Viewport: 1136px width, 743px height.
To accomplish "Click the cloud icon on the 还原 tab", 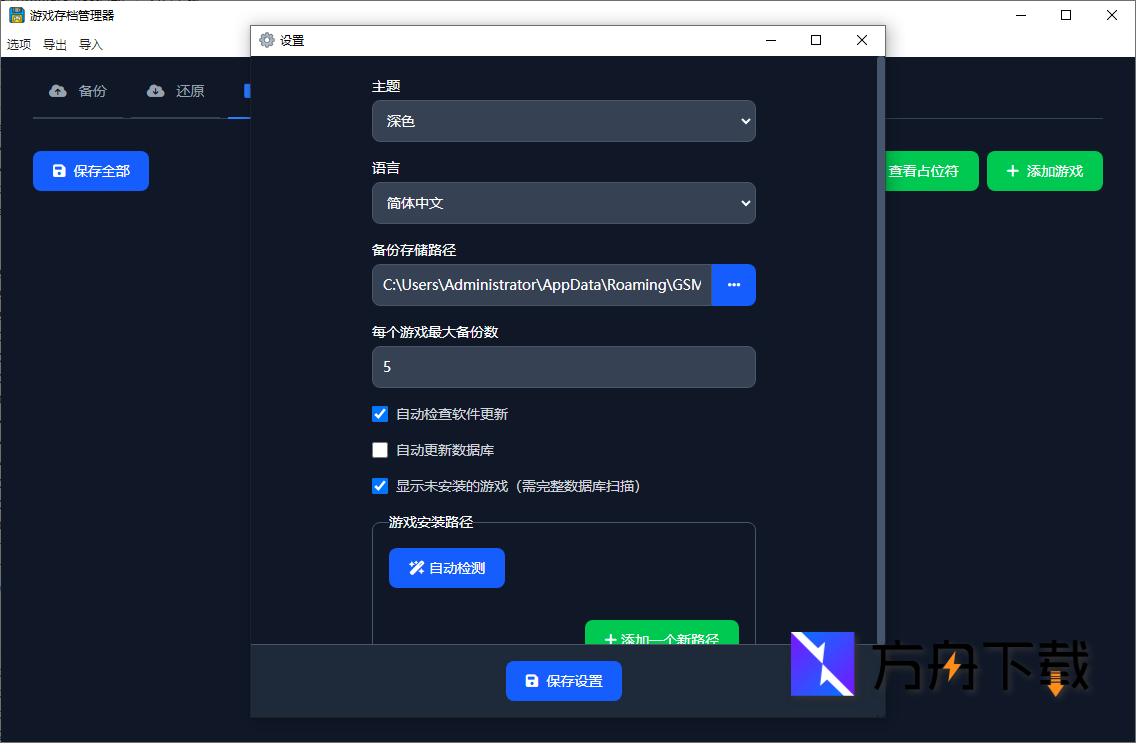I will [x=156, y=90].
